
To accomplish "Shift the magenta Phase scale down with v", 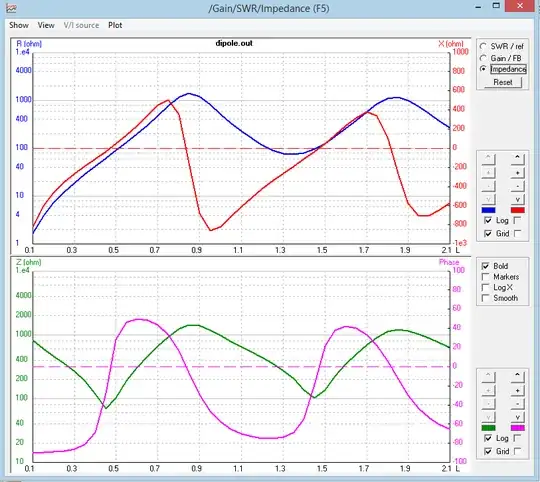I will coord(517,417).
